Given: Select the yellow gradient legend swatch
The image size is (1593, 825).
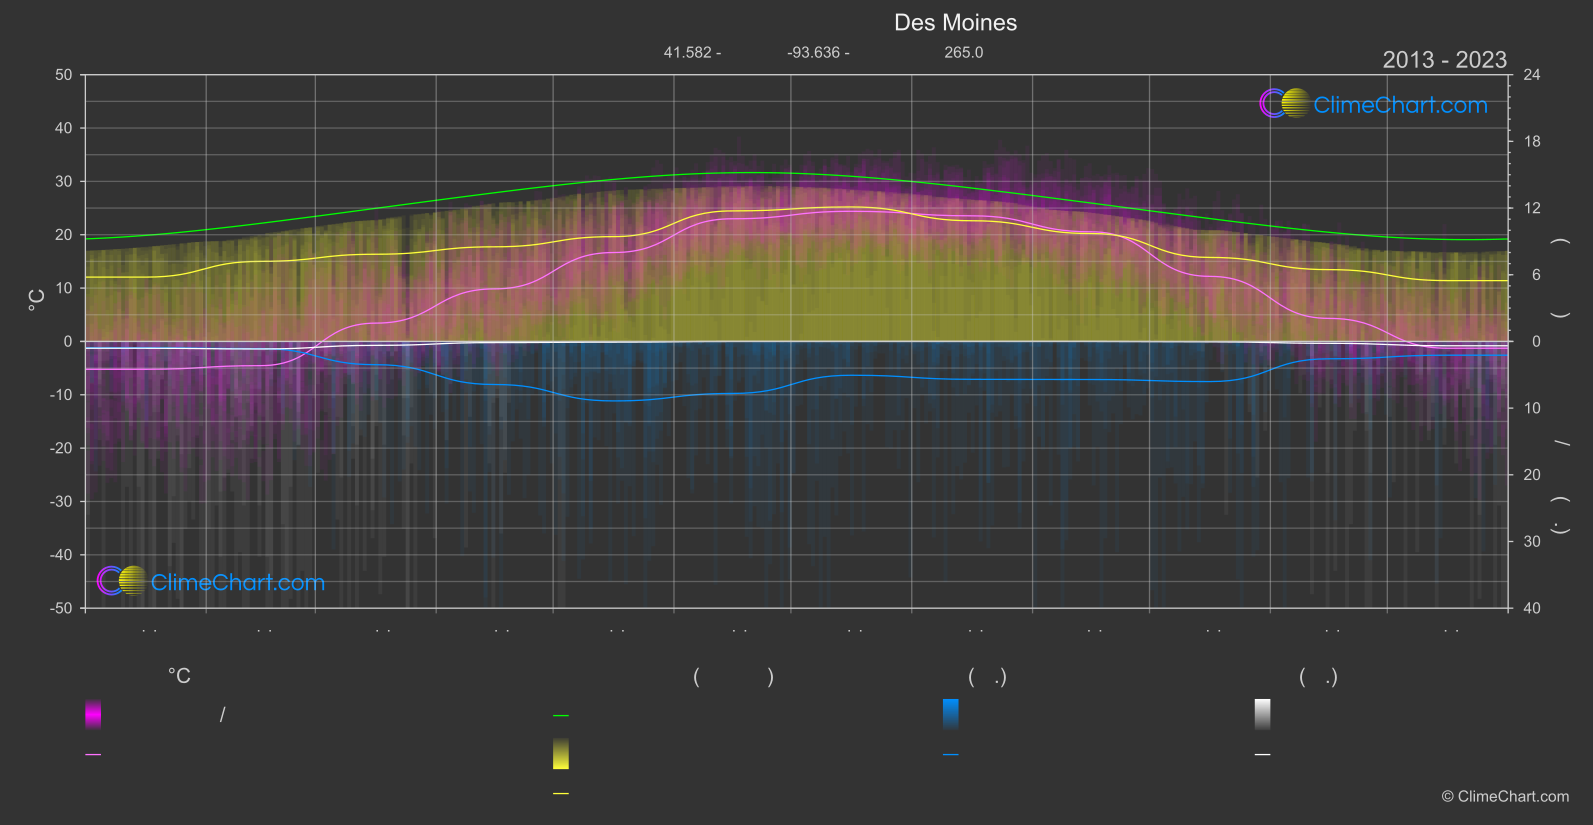Looking at the screenshot, I should [x=561, y=754].
